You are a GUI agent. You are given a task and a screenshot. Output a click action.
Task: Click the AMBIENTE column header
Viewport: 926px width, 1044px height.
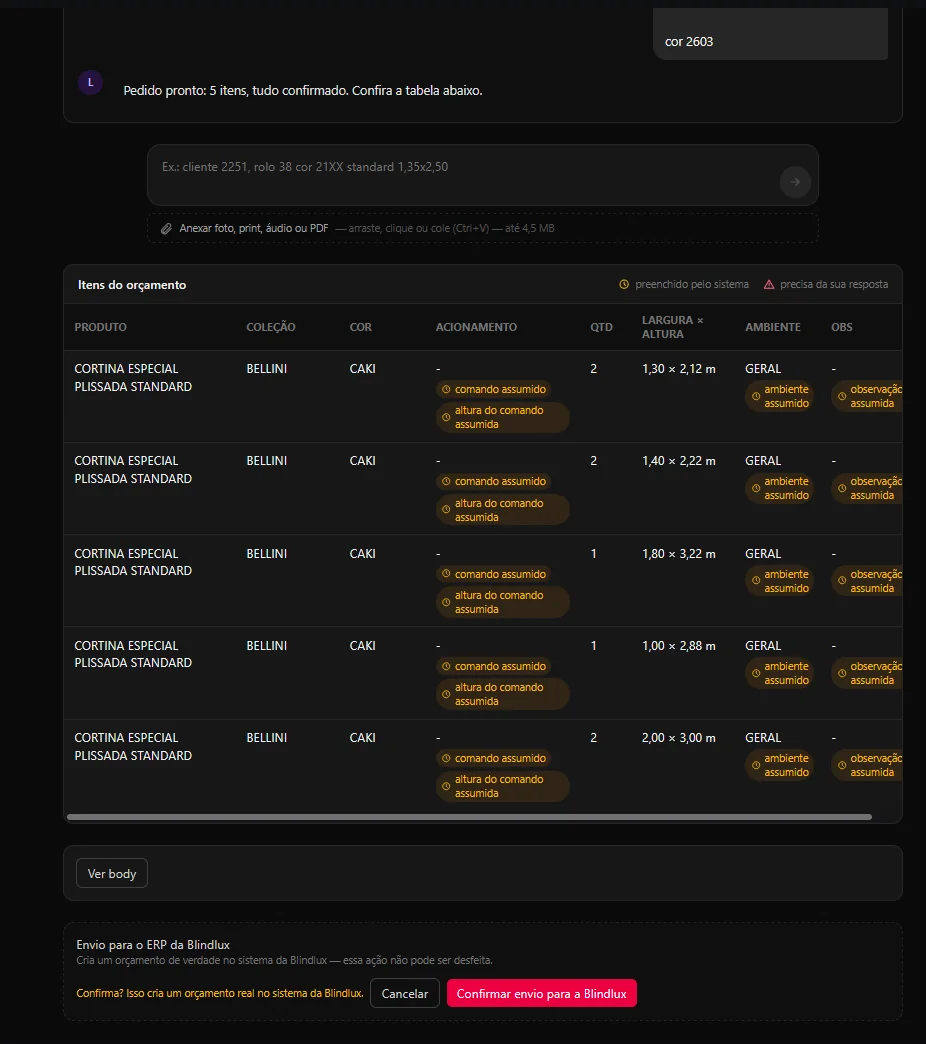tap(773, 327)
